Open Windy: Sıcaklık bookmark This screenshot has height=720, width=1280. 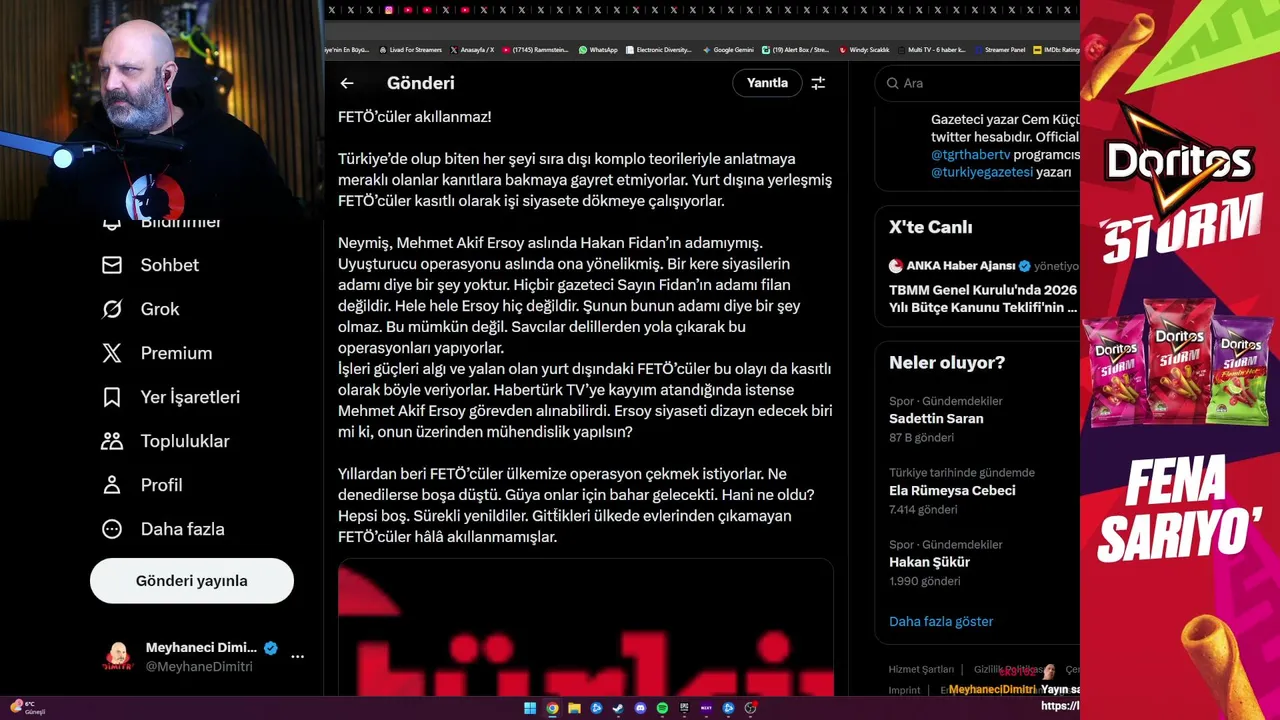tap(865, 50)
